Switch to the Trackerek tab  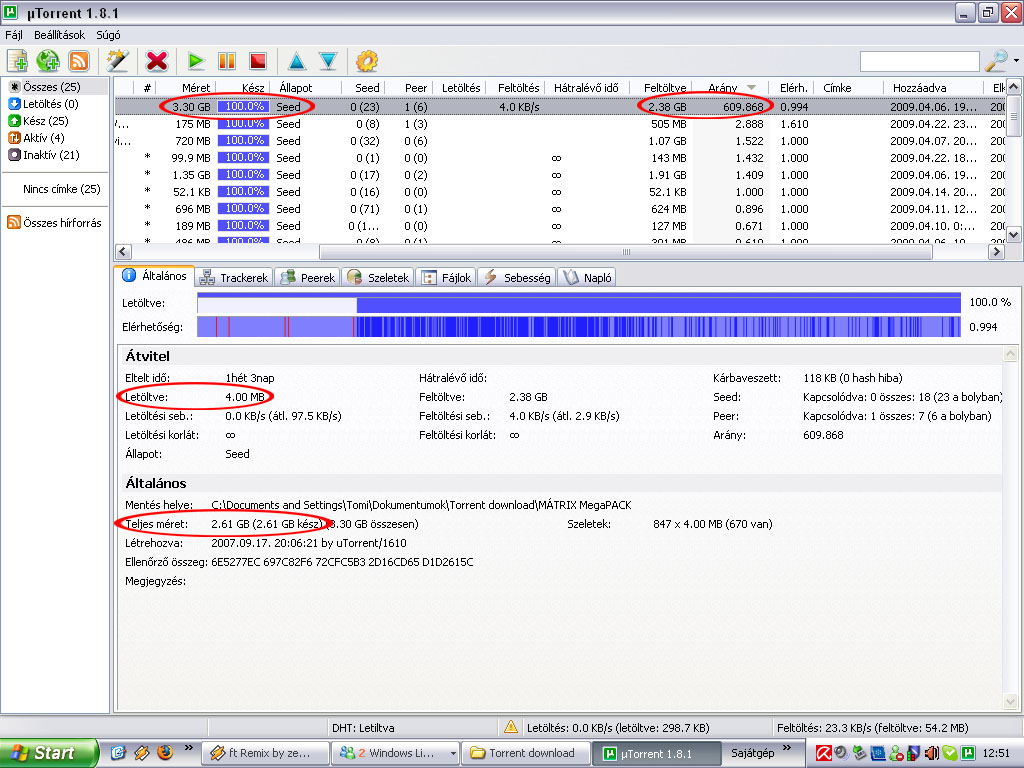click(x=234, y=278)
